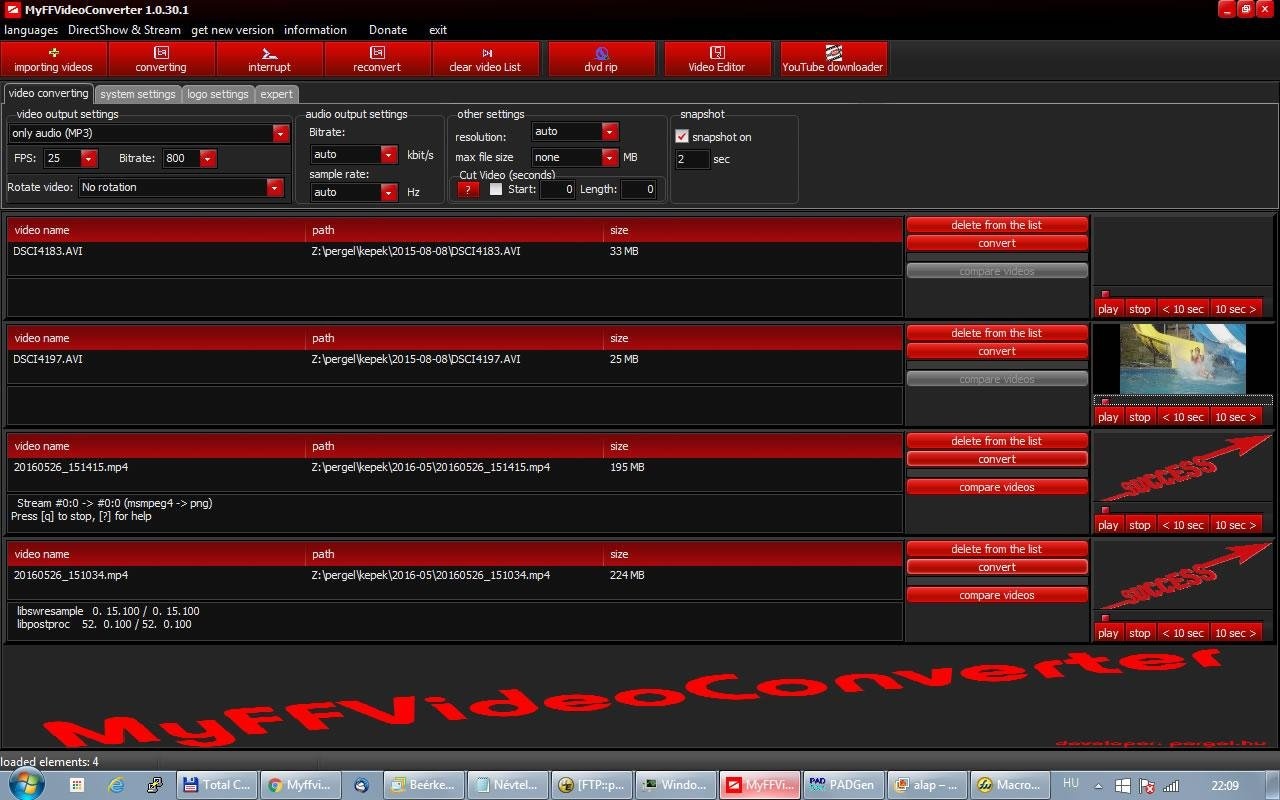Open the DirectShow & Stream menu
The width and height of the screenshot is (1280, 800).
tap(124, 30)
